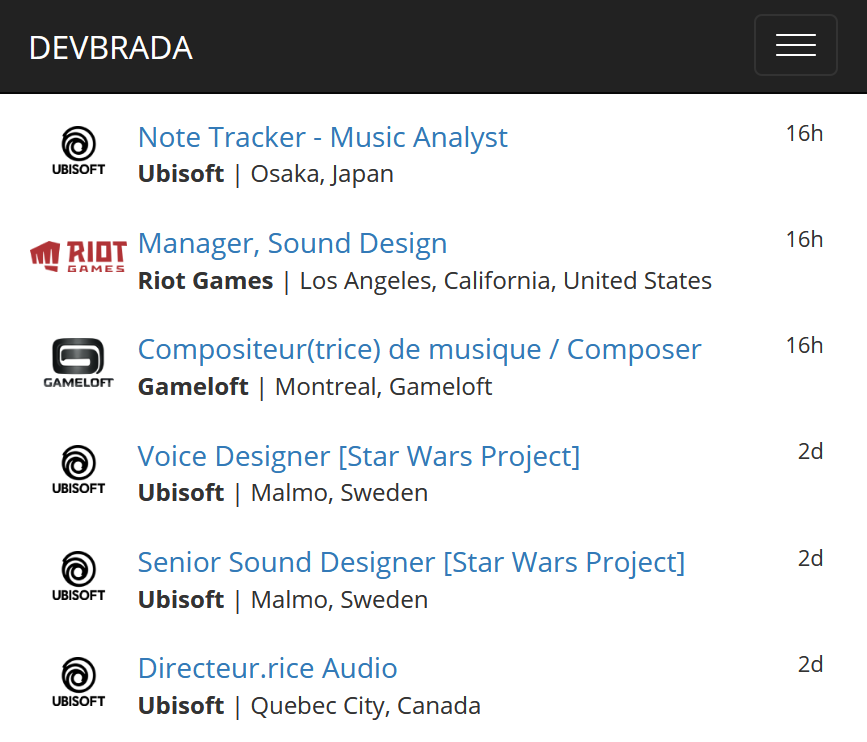Click Ubisoft logo beside Voice Designer job
The height and width of the screenshot is (742, 867).
tap(78, 470)
